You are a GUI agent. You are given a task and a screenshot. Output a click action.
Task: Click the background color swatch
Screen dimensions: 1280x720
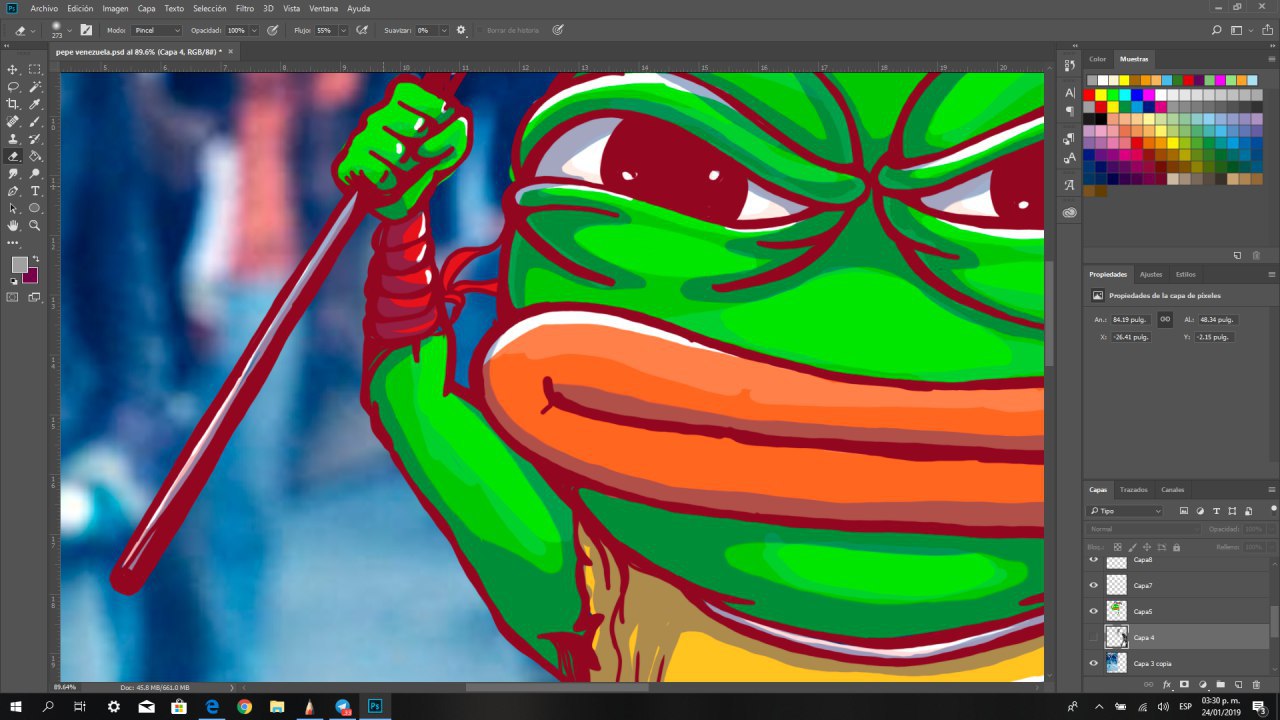tap(31, 276)
